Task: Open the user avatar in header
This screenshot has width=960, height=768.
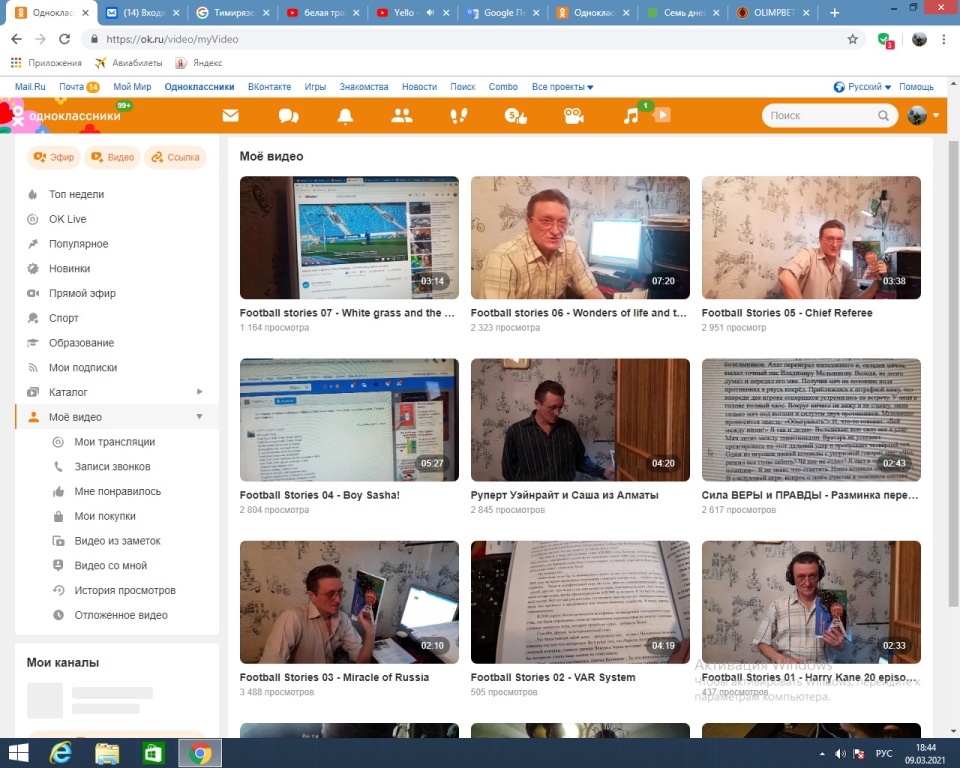Action: pos(917,115)
